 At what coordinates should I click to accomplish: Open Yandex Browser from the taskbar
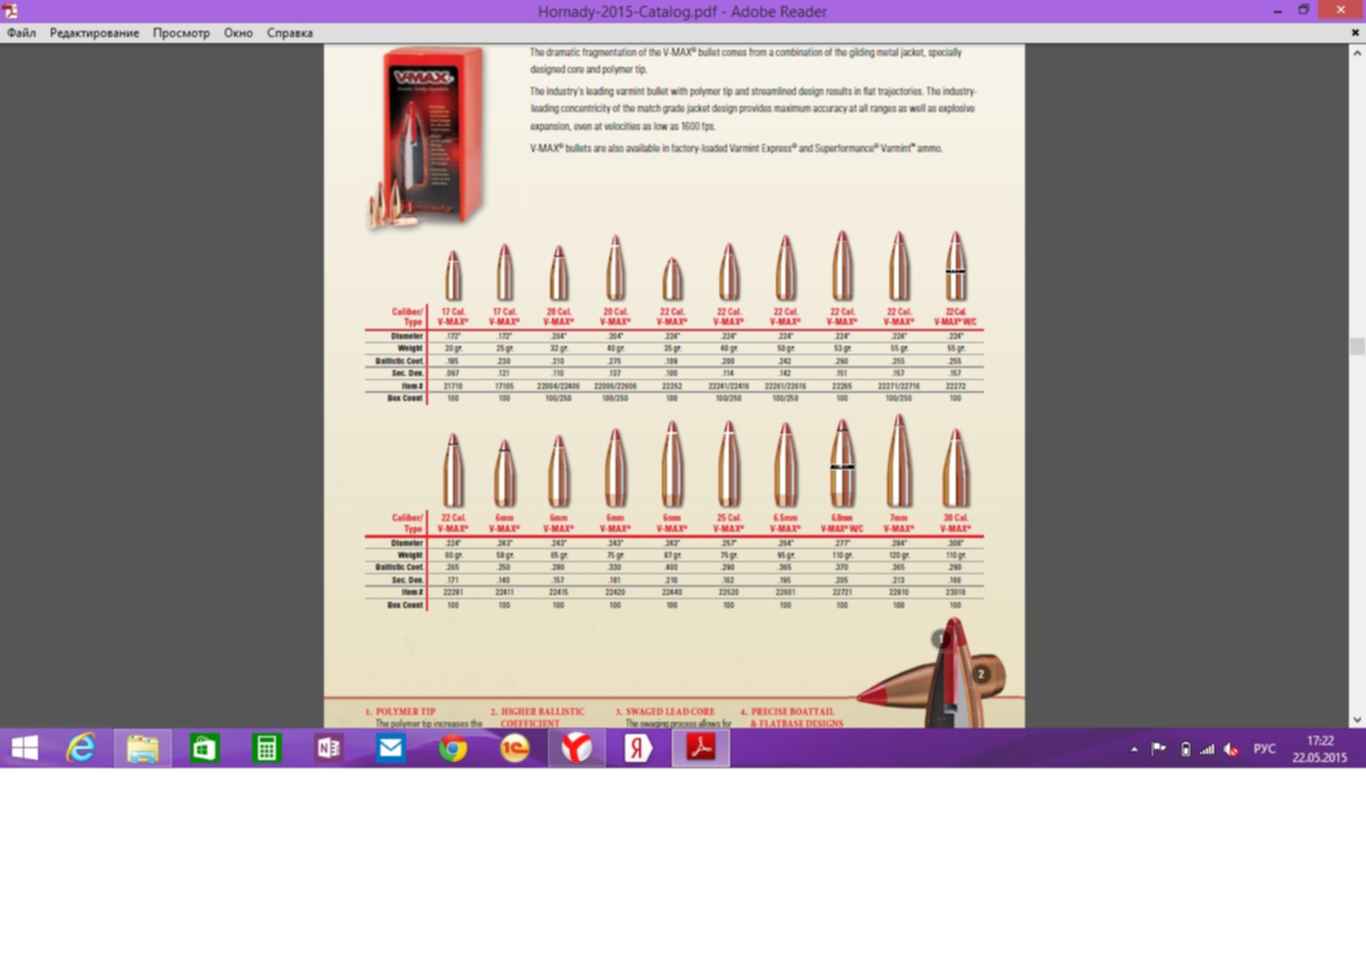coord(577,748)
